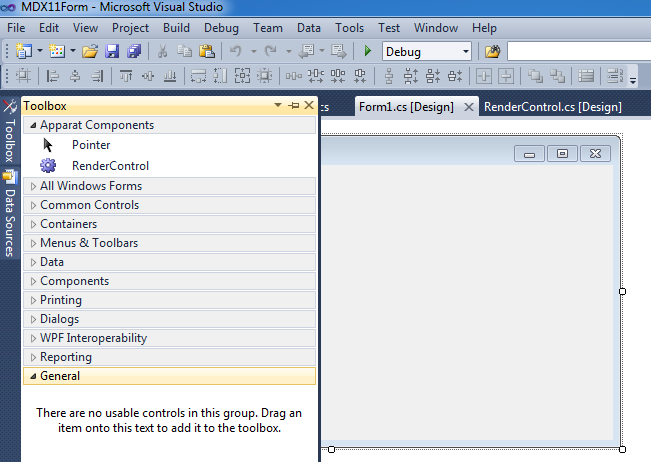The image size is (651, 462).
Task: Click the Send to Back icon
Action: [557, 76]
